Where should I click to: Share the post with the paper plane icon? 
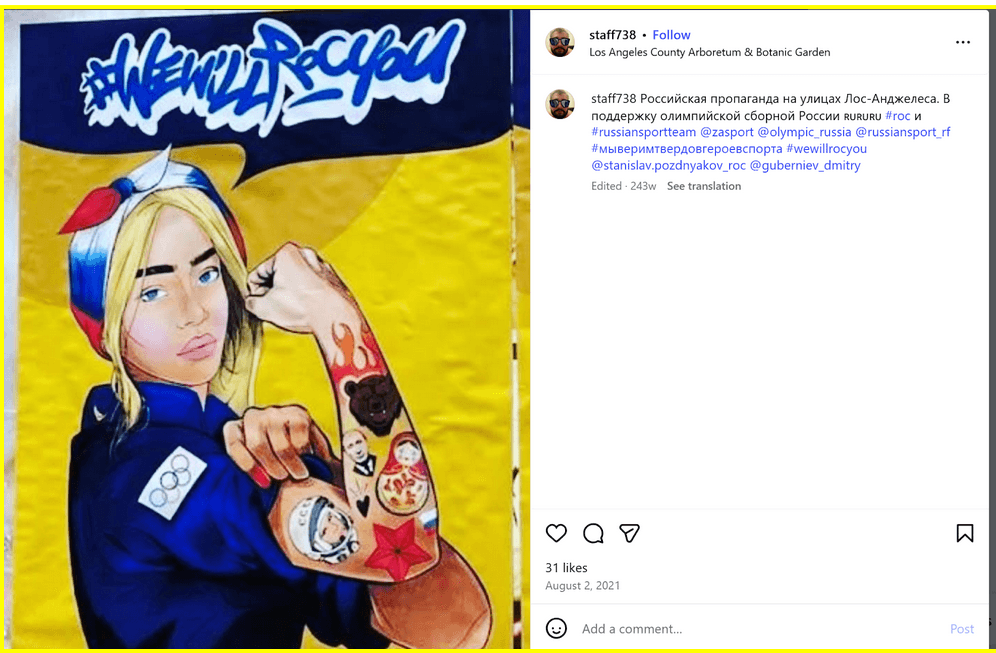click(x=629, y=533)
